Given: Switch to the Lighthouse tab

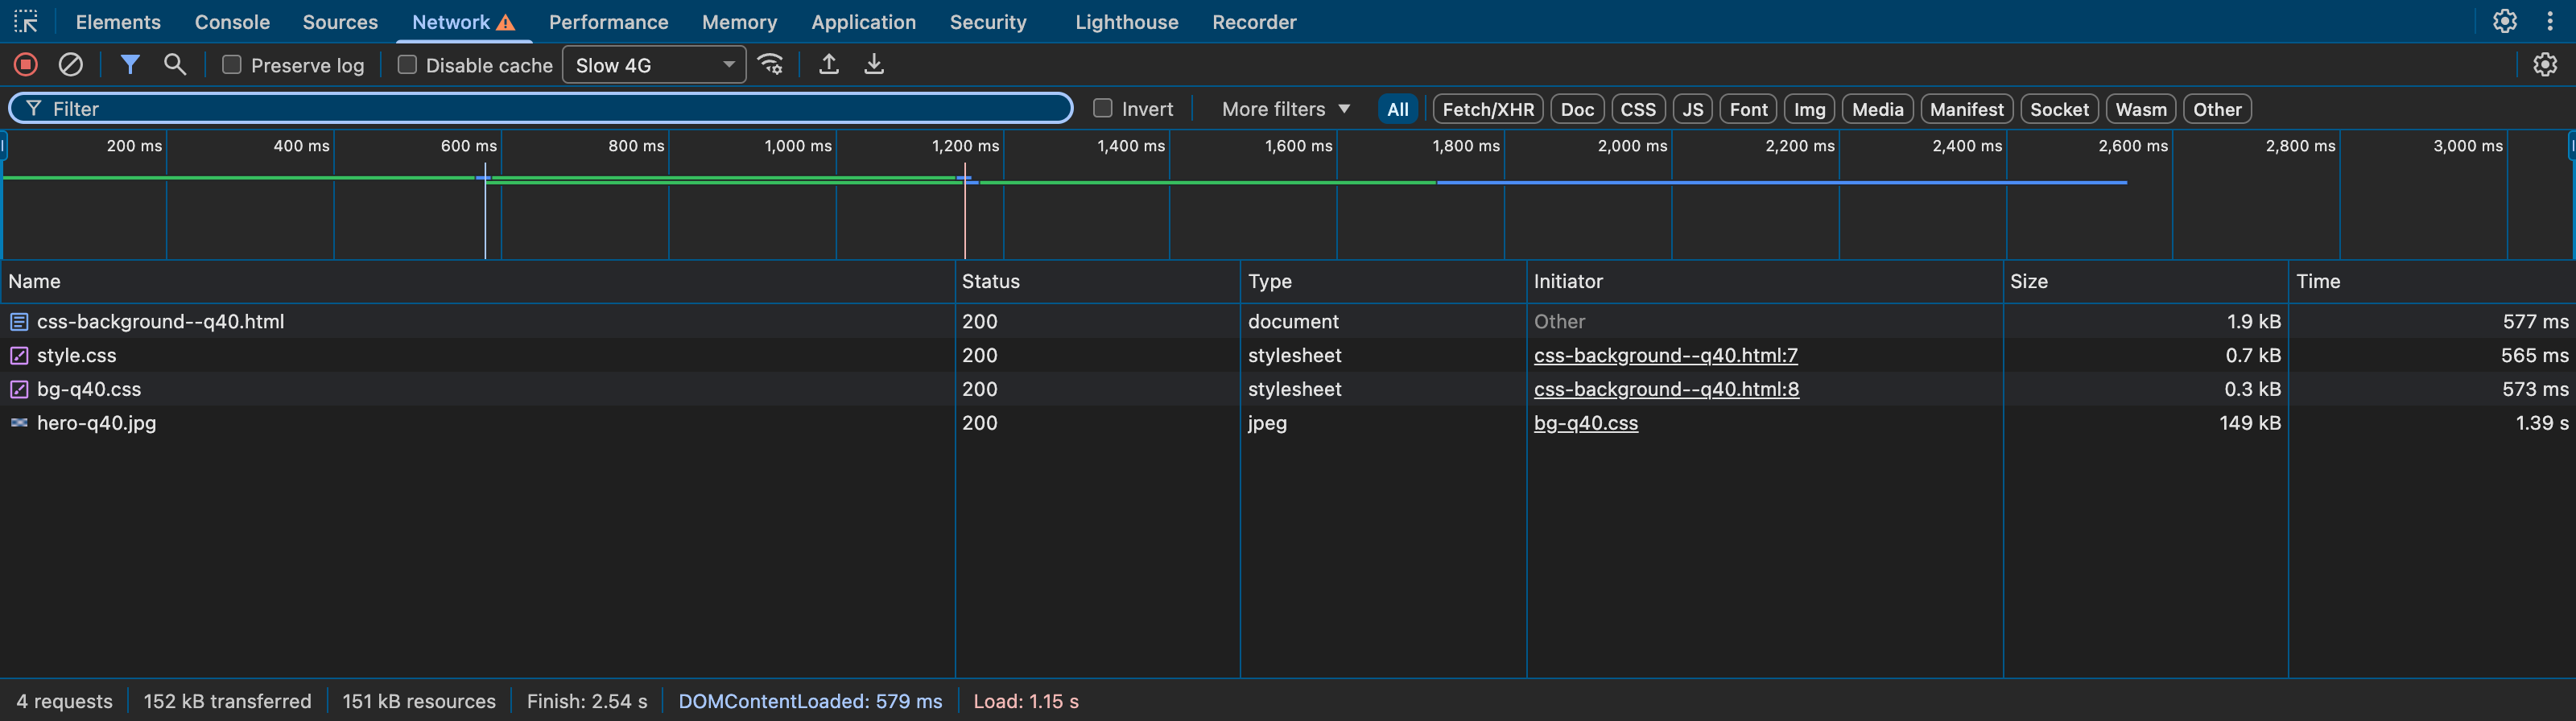Looking at the screenshot, I should pos(1127,22).
